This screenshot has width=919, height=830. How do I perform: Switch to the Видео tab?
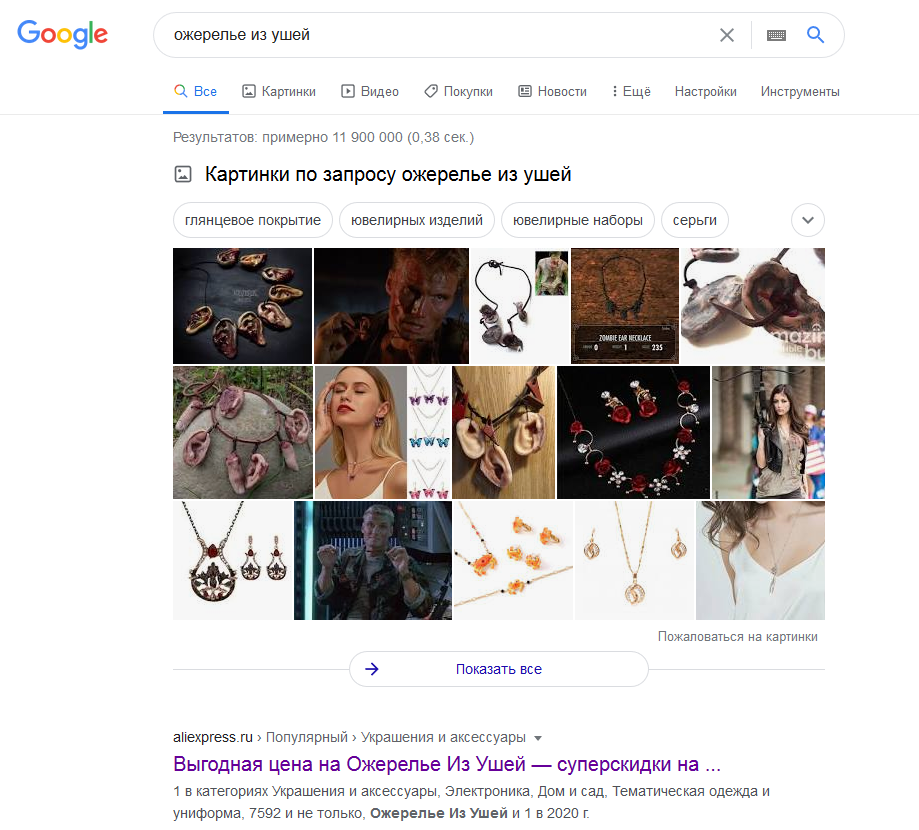click(370, 91)
